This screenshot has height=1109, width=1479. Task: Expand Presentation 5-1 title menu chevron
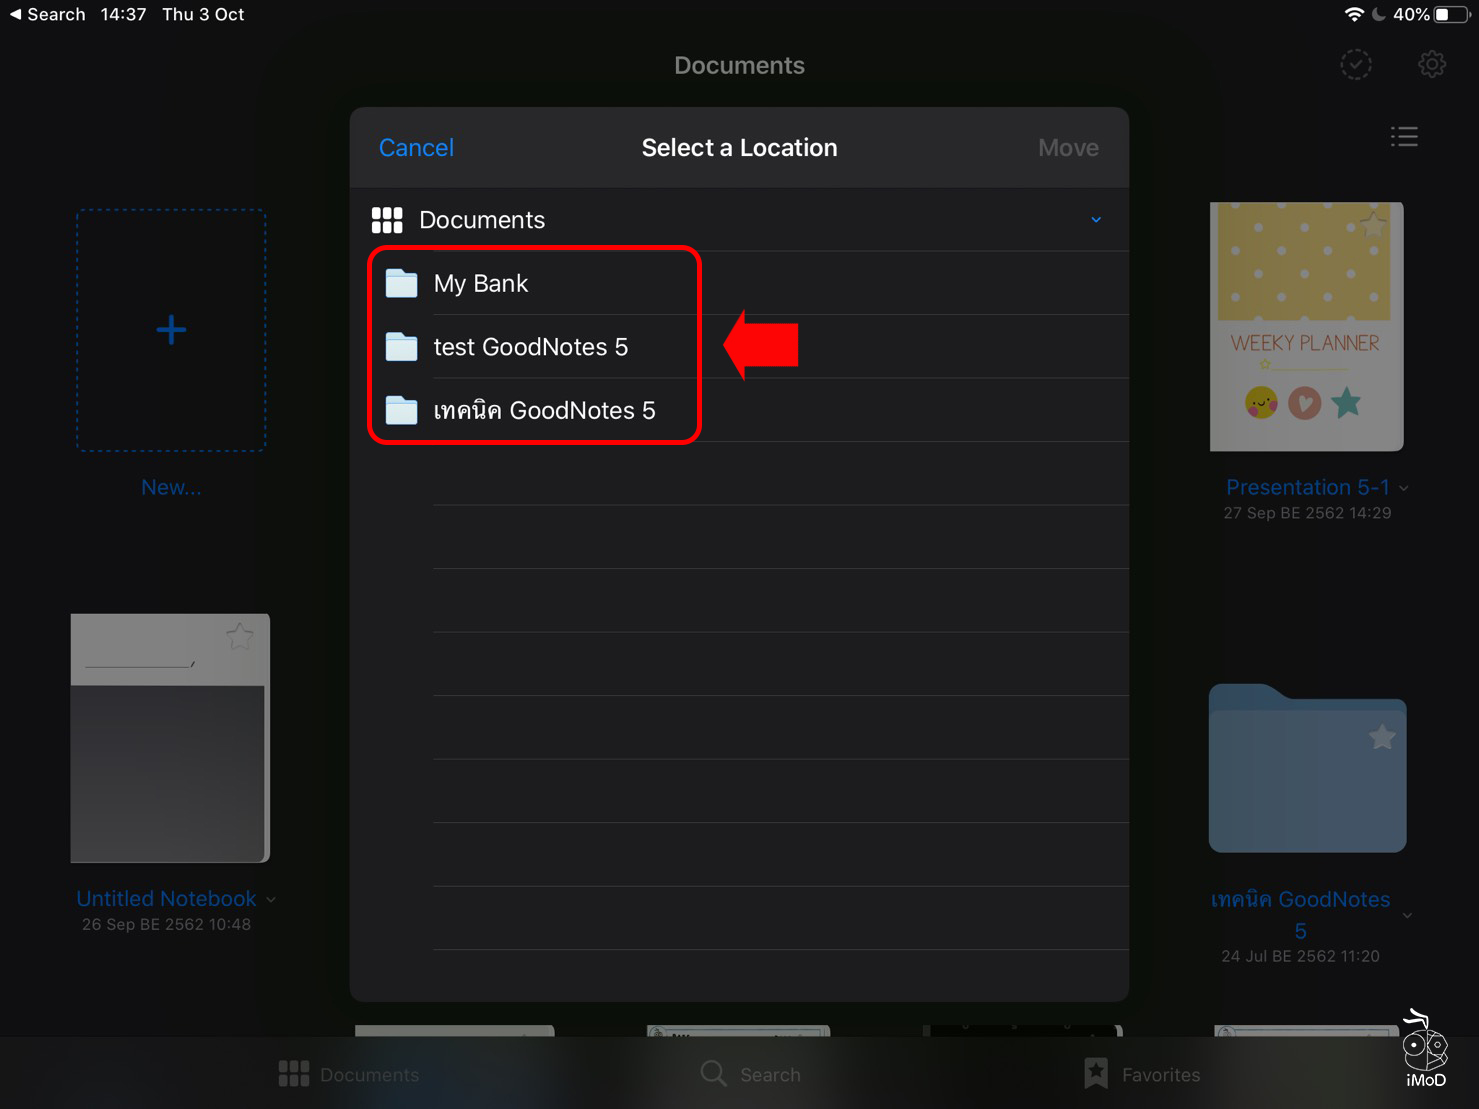pyautogui.click(x=1404, y=488)
